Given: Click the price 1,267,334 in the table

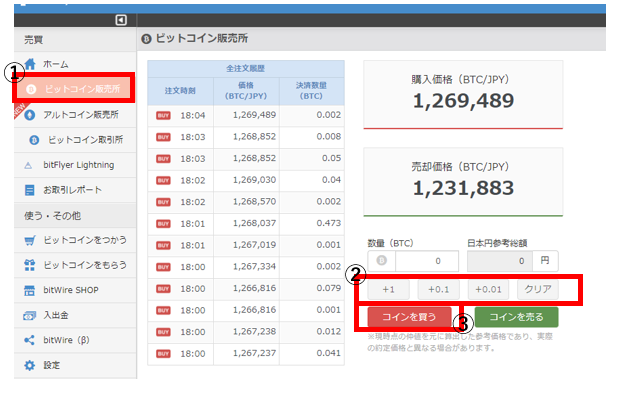Looking at the screenshot, I should 254,267.
